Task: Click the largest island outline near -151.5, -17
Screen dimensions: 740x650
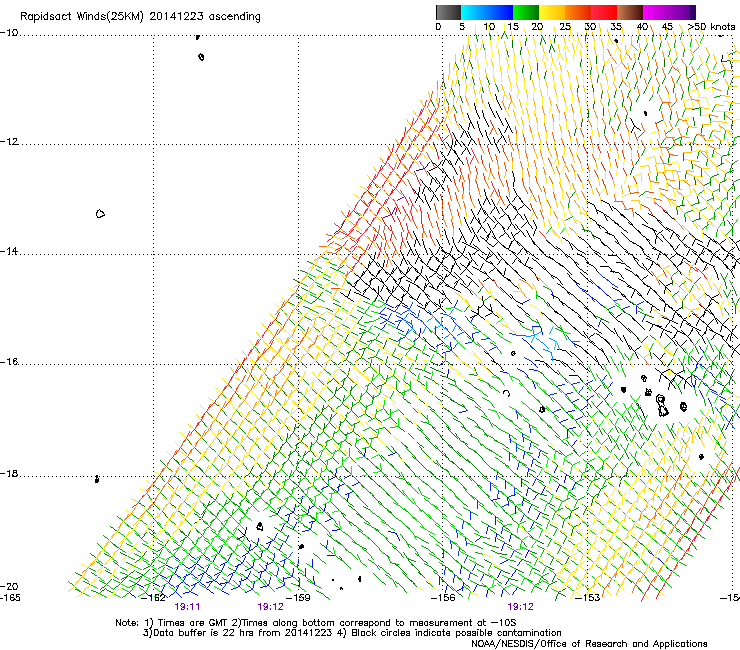Action: coord(662,407)
